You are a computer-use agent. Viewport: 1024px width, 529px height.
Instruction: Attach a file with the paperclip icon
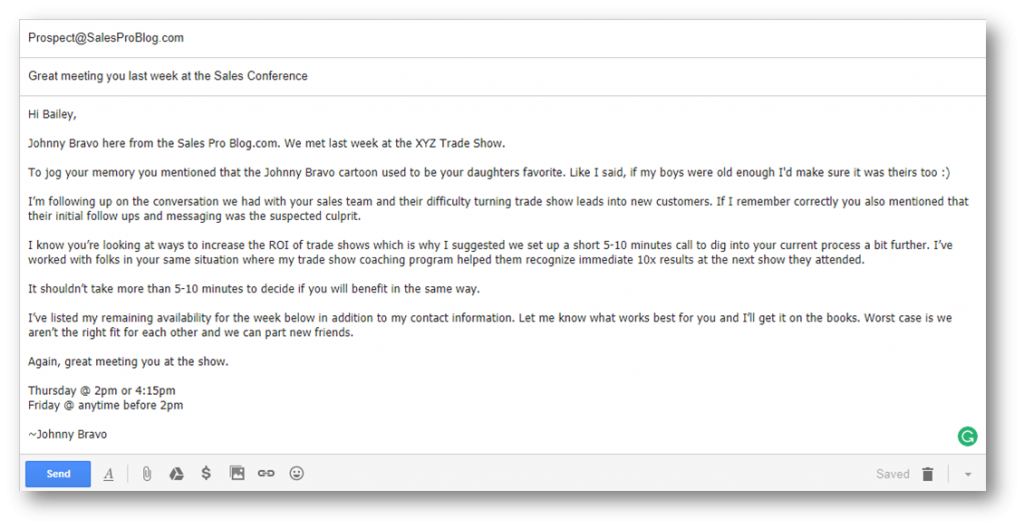point(147,473)
